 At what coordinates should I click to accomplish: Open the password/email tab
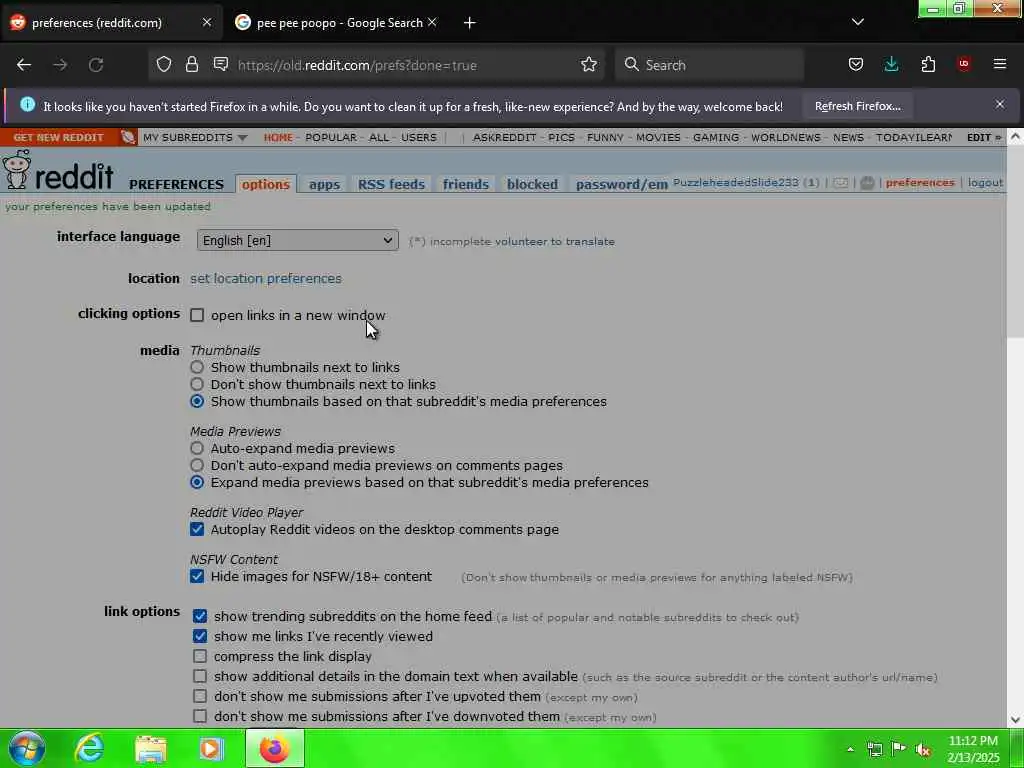click(x=621, y=184)
